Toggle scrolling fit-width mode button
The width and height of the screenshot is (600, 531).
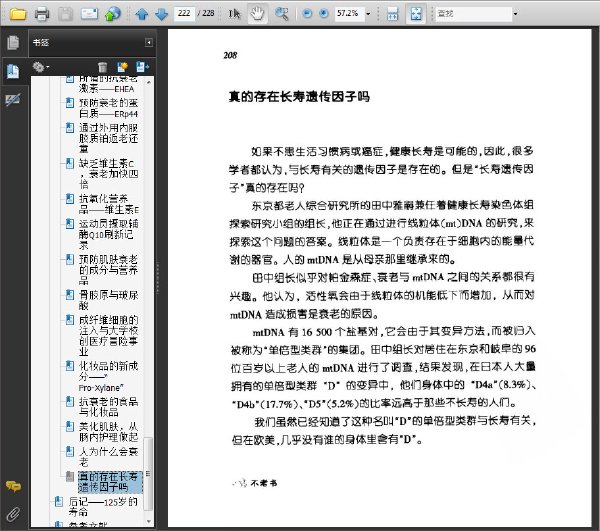(x=393, y=15)
